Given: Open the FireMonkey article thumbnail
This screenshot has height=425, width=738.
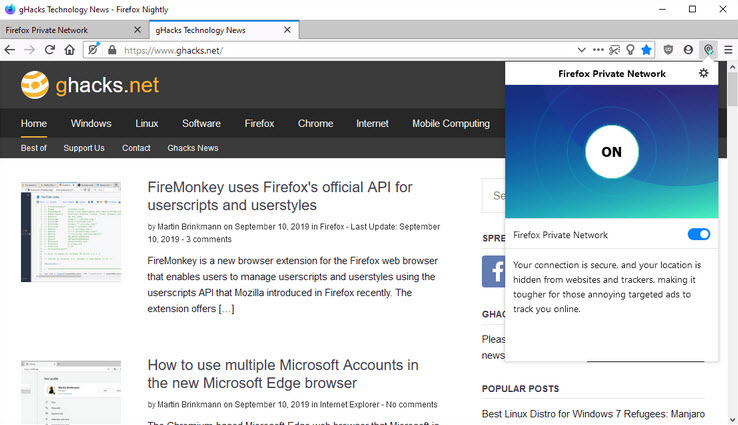Looking at the screenshot, I should [x=71, y=232].
